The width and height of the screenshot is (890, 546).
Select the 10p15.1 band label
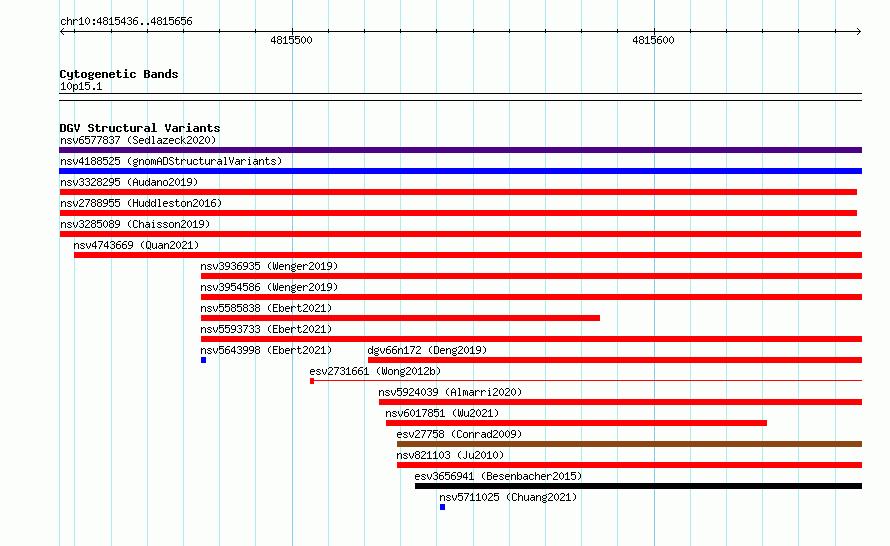(x=81, y=86)
